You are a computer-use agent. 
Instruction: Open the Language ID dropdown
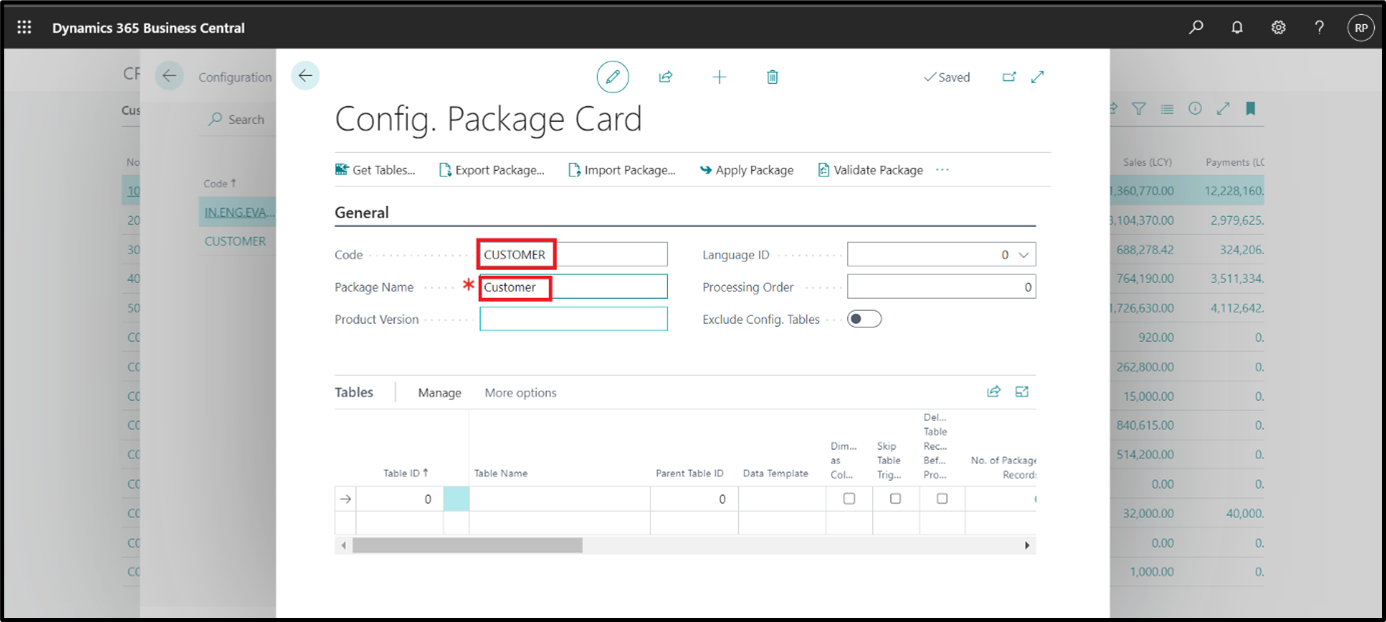coord(1023,255)
